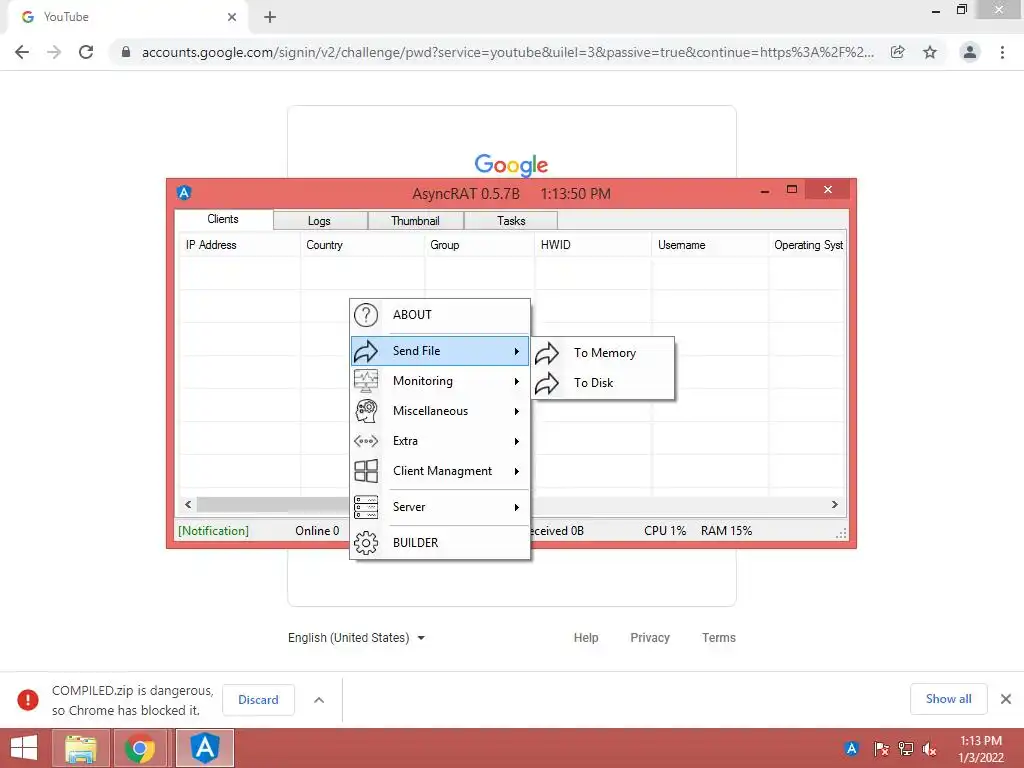
Task: Expand Monitoring submenu arrow
Action: [517, 381]
